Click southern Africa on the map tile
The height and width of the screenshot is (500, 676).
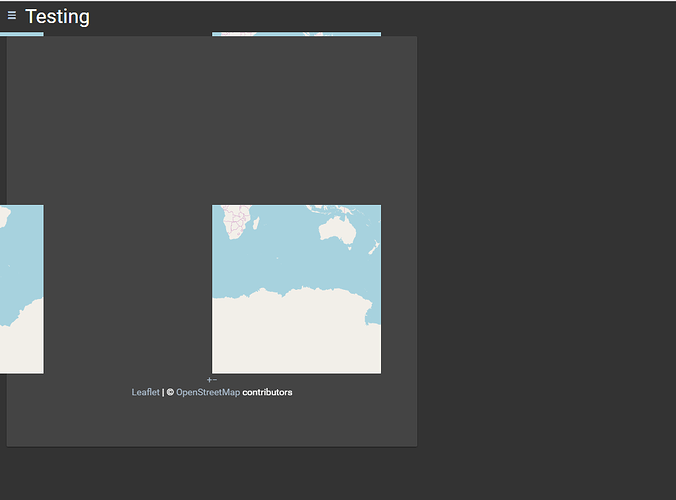(236, 221)
